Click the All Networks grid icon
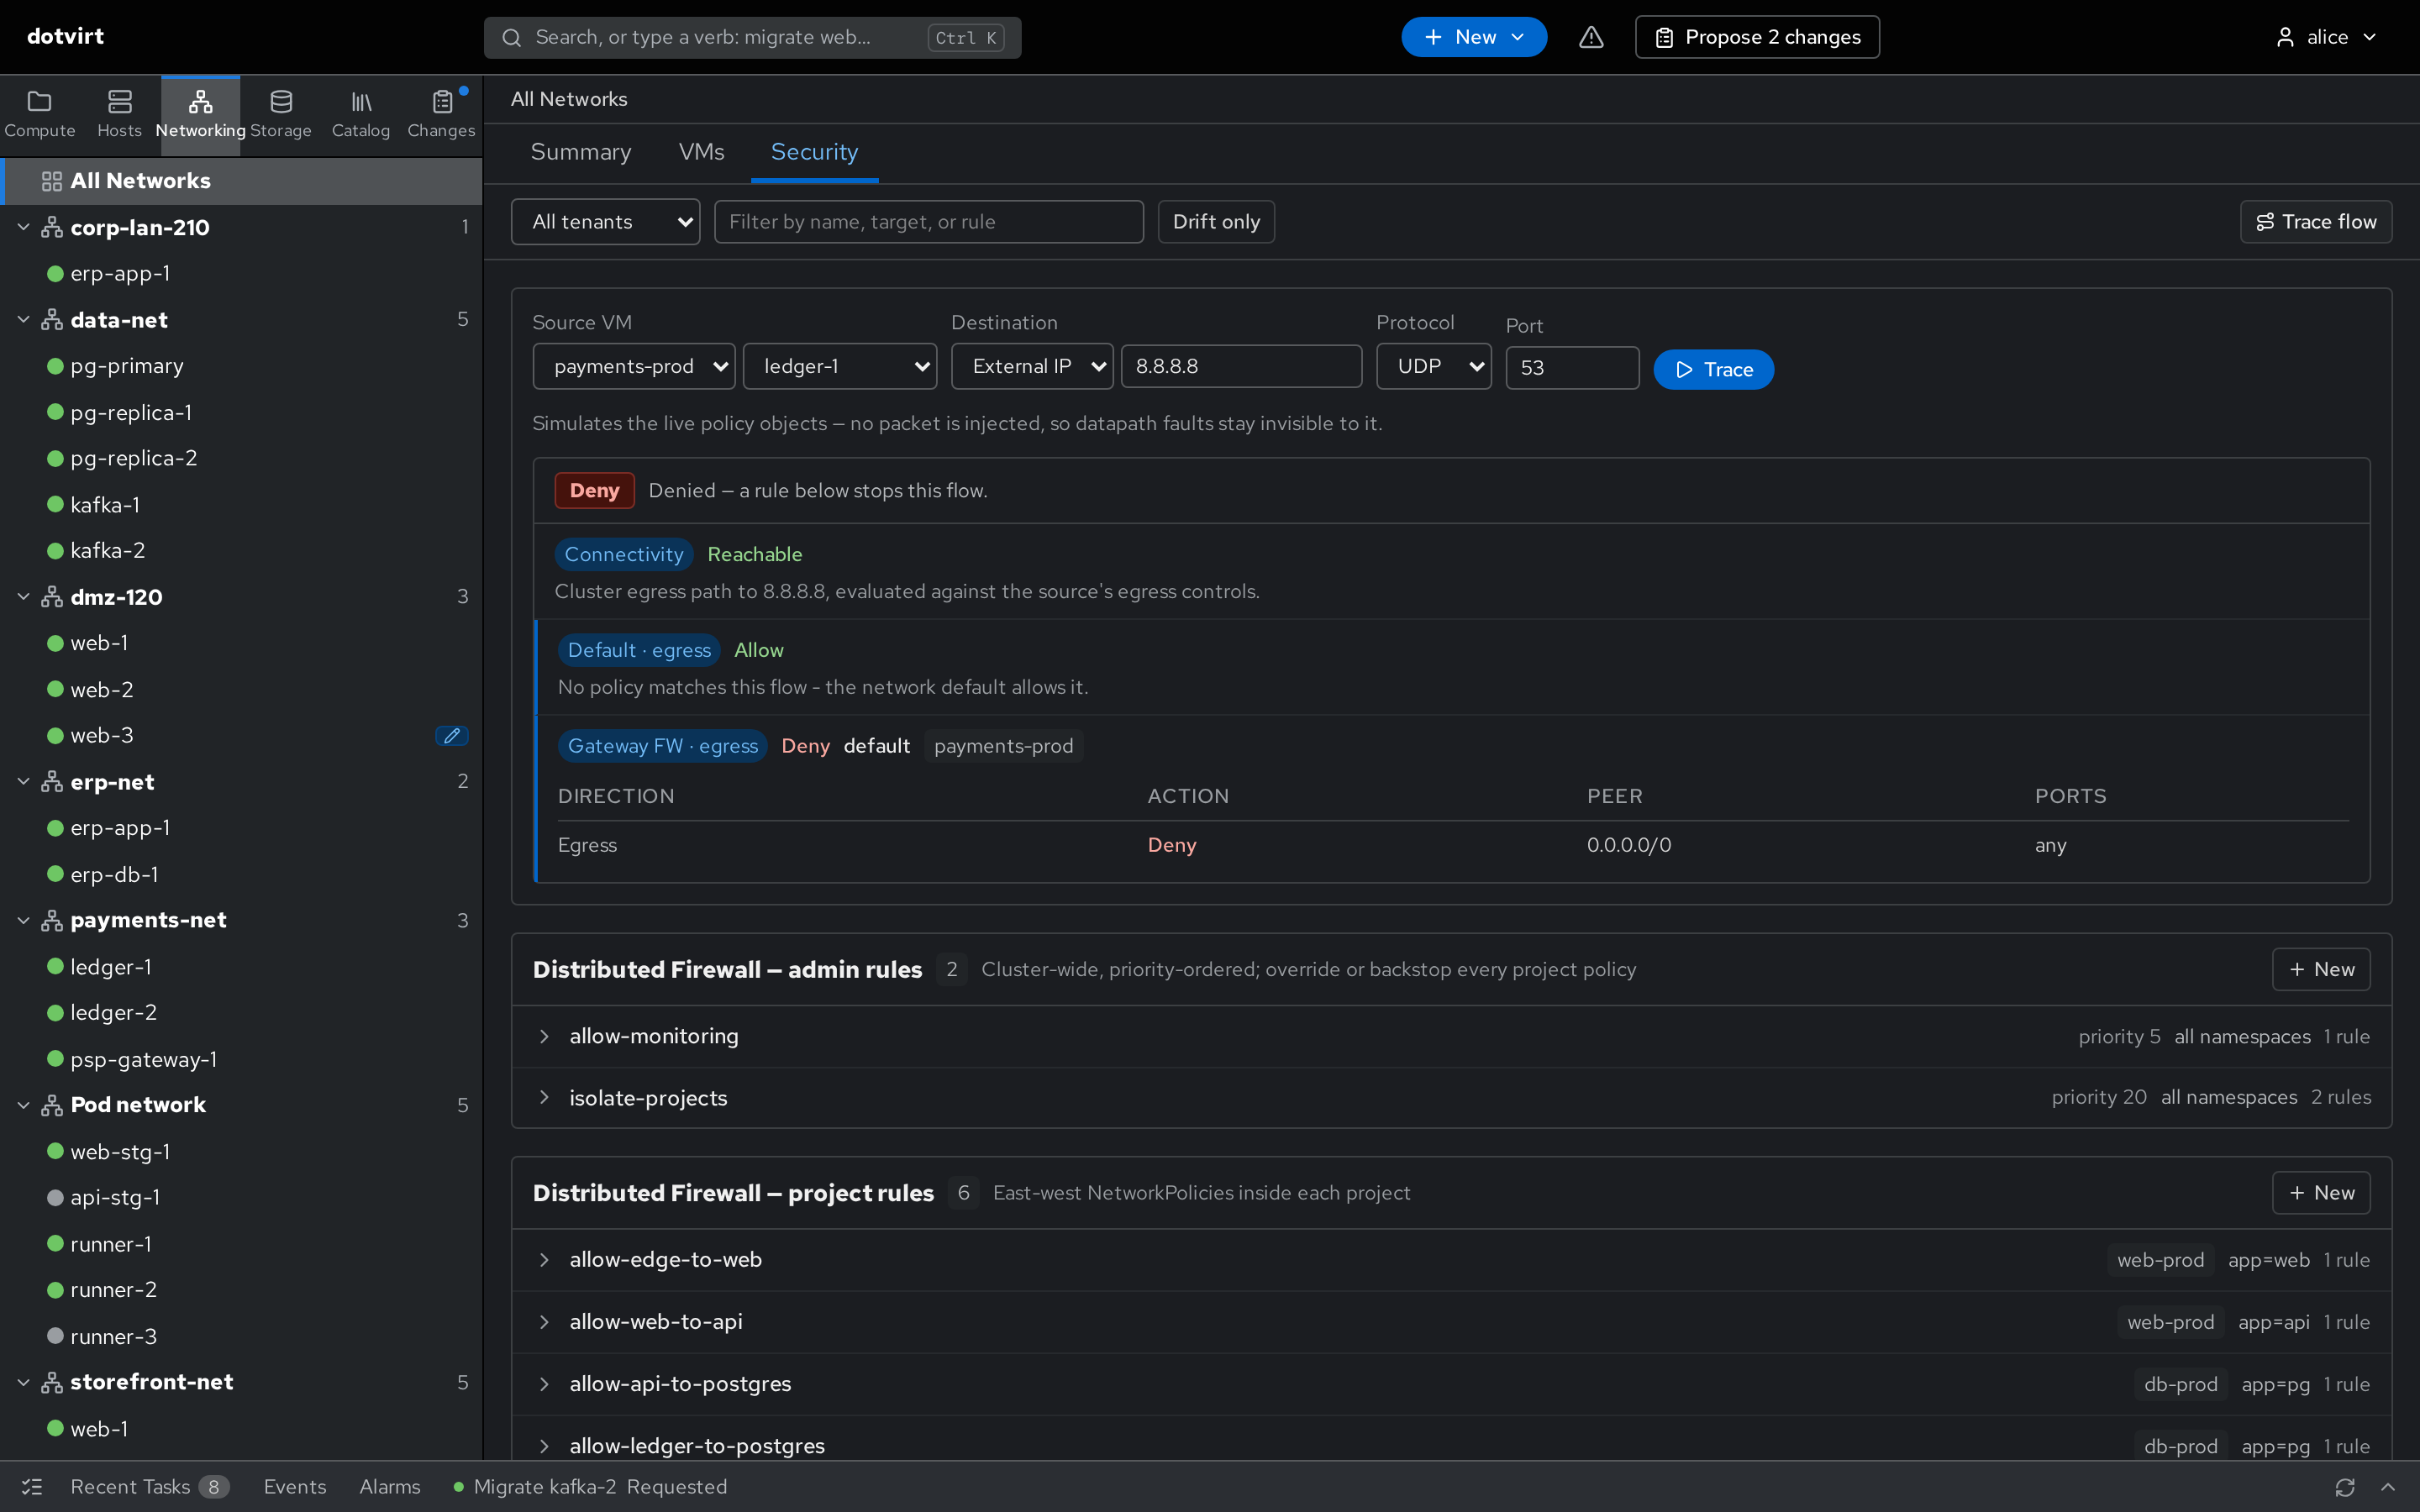Viewport: 2420px width, 1512px height. pos(52,181)
